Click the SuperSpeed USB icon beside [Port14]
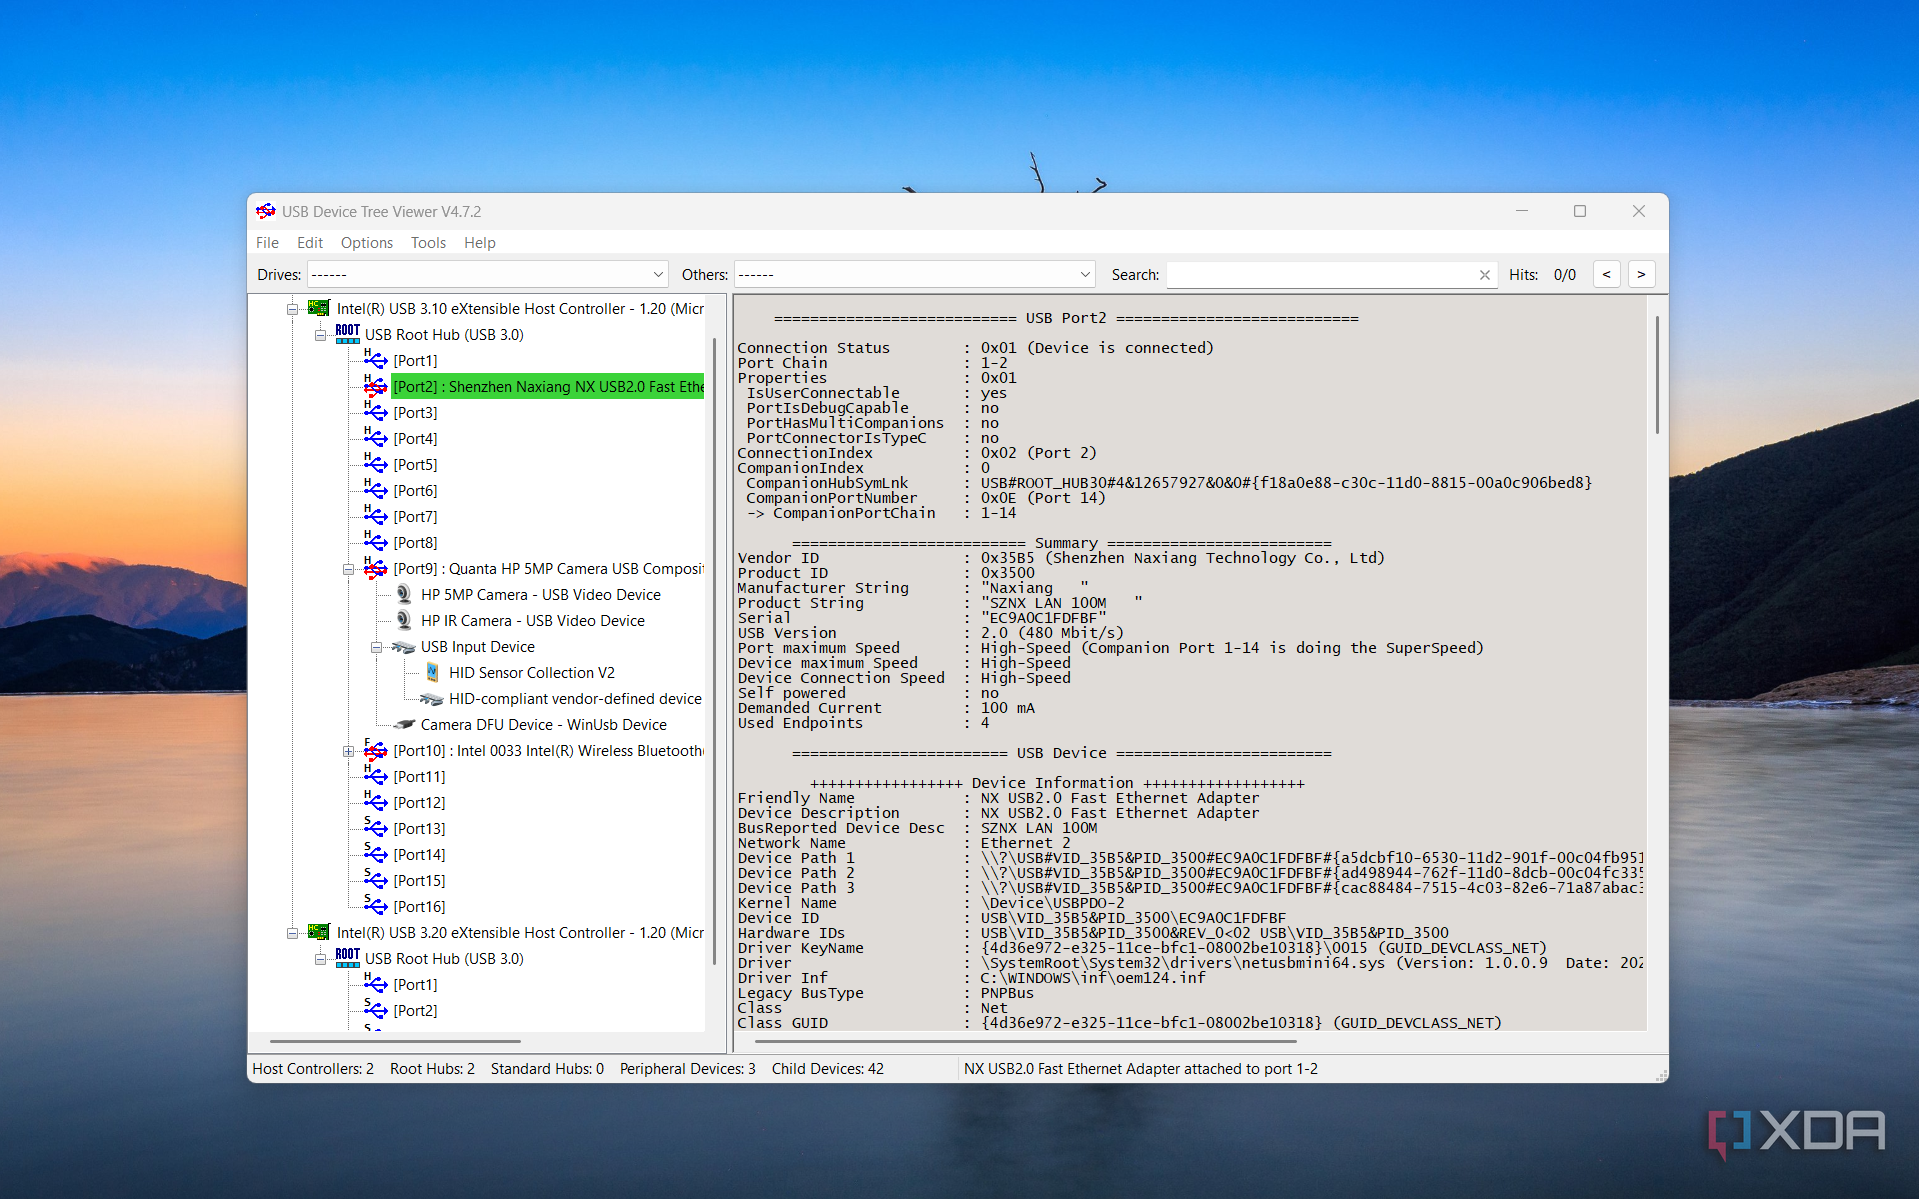Viewport: 1919px width, 1199px height. pos(376,854)
